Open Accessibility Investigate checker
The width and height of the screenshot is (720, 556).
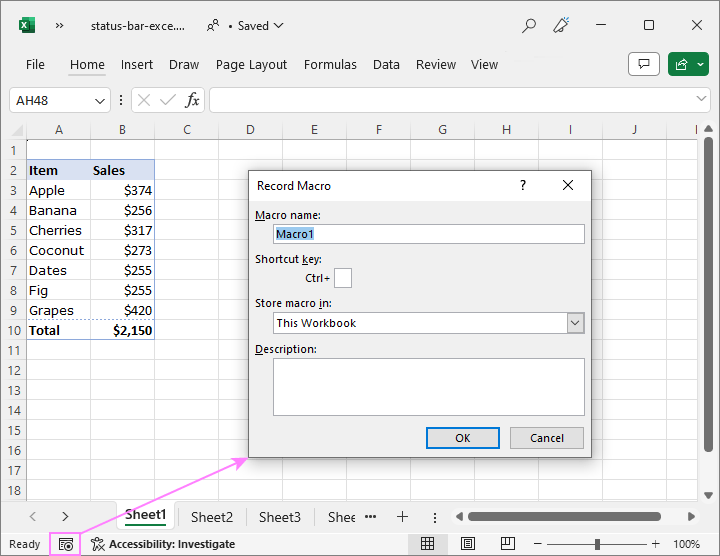[163, 544]
